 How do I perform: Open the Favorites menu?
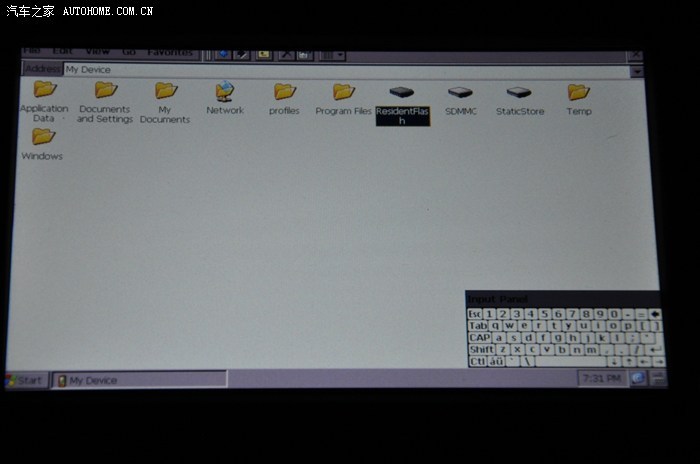(x=169, y=52)
